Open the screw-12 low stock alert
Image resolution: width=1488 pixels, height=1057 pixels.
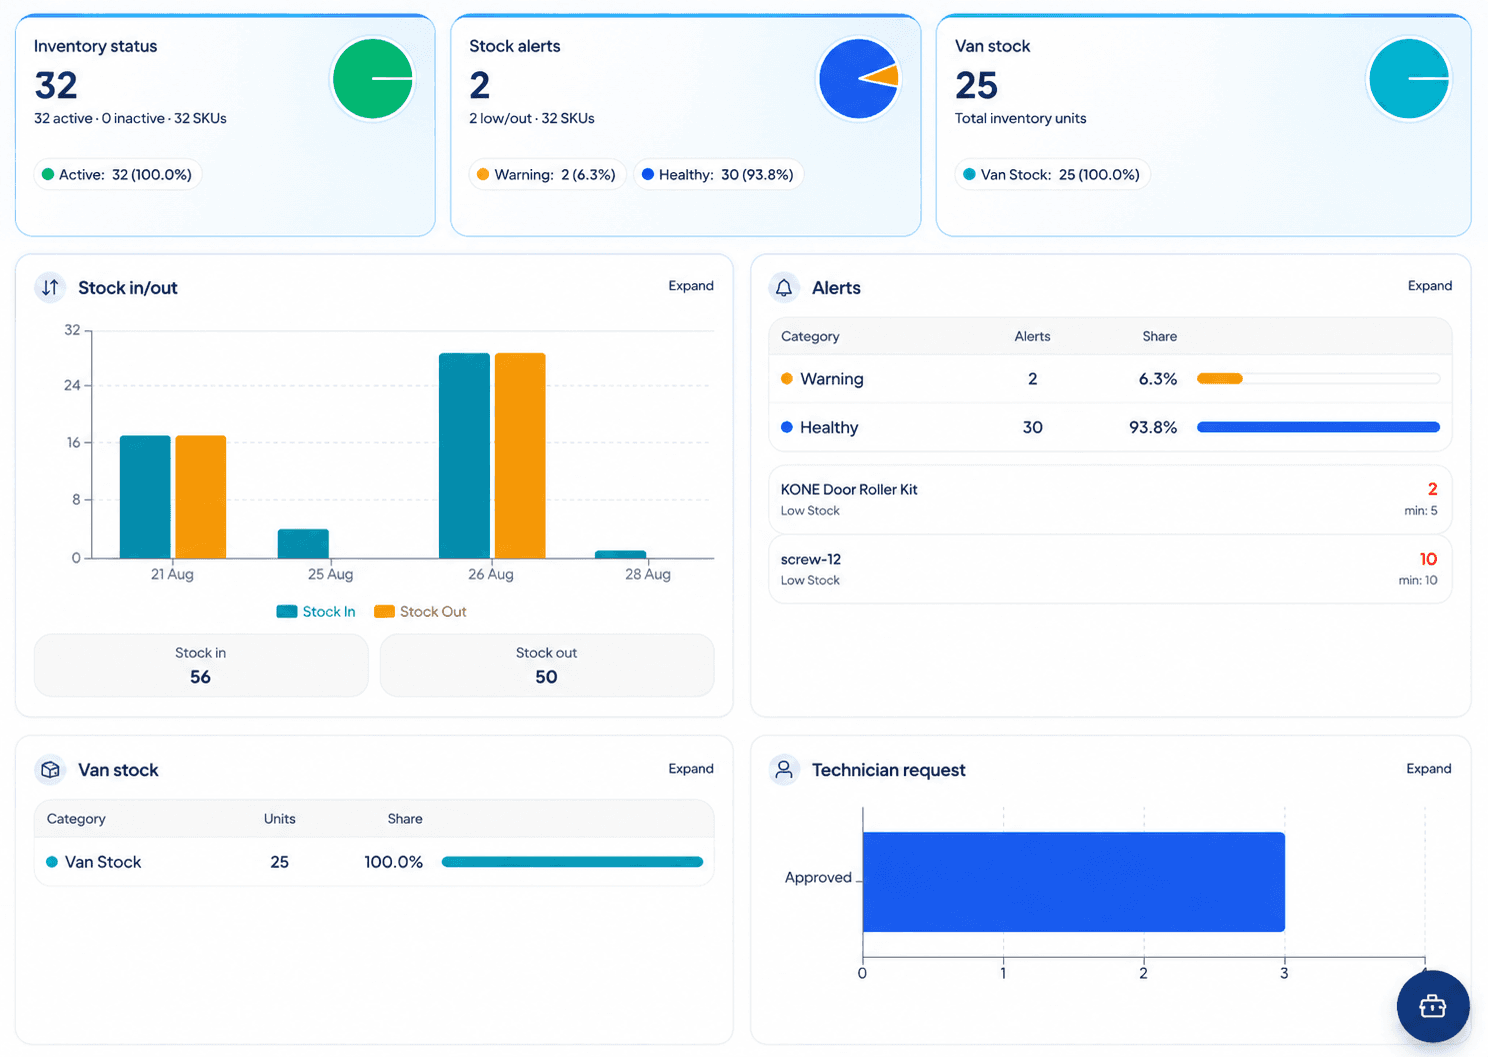click(1110, 569)
